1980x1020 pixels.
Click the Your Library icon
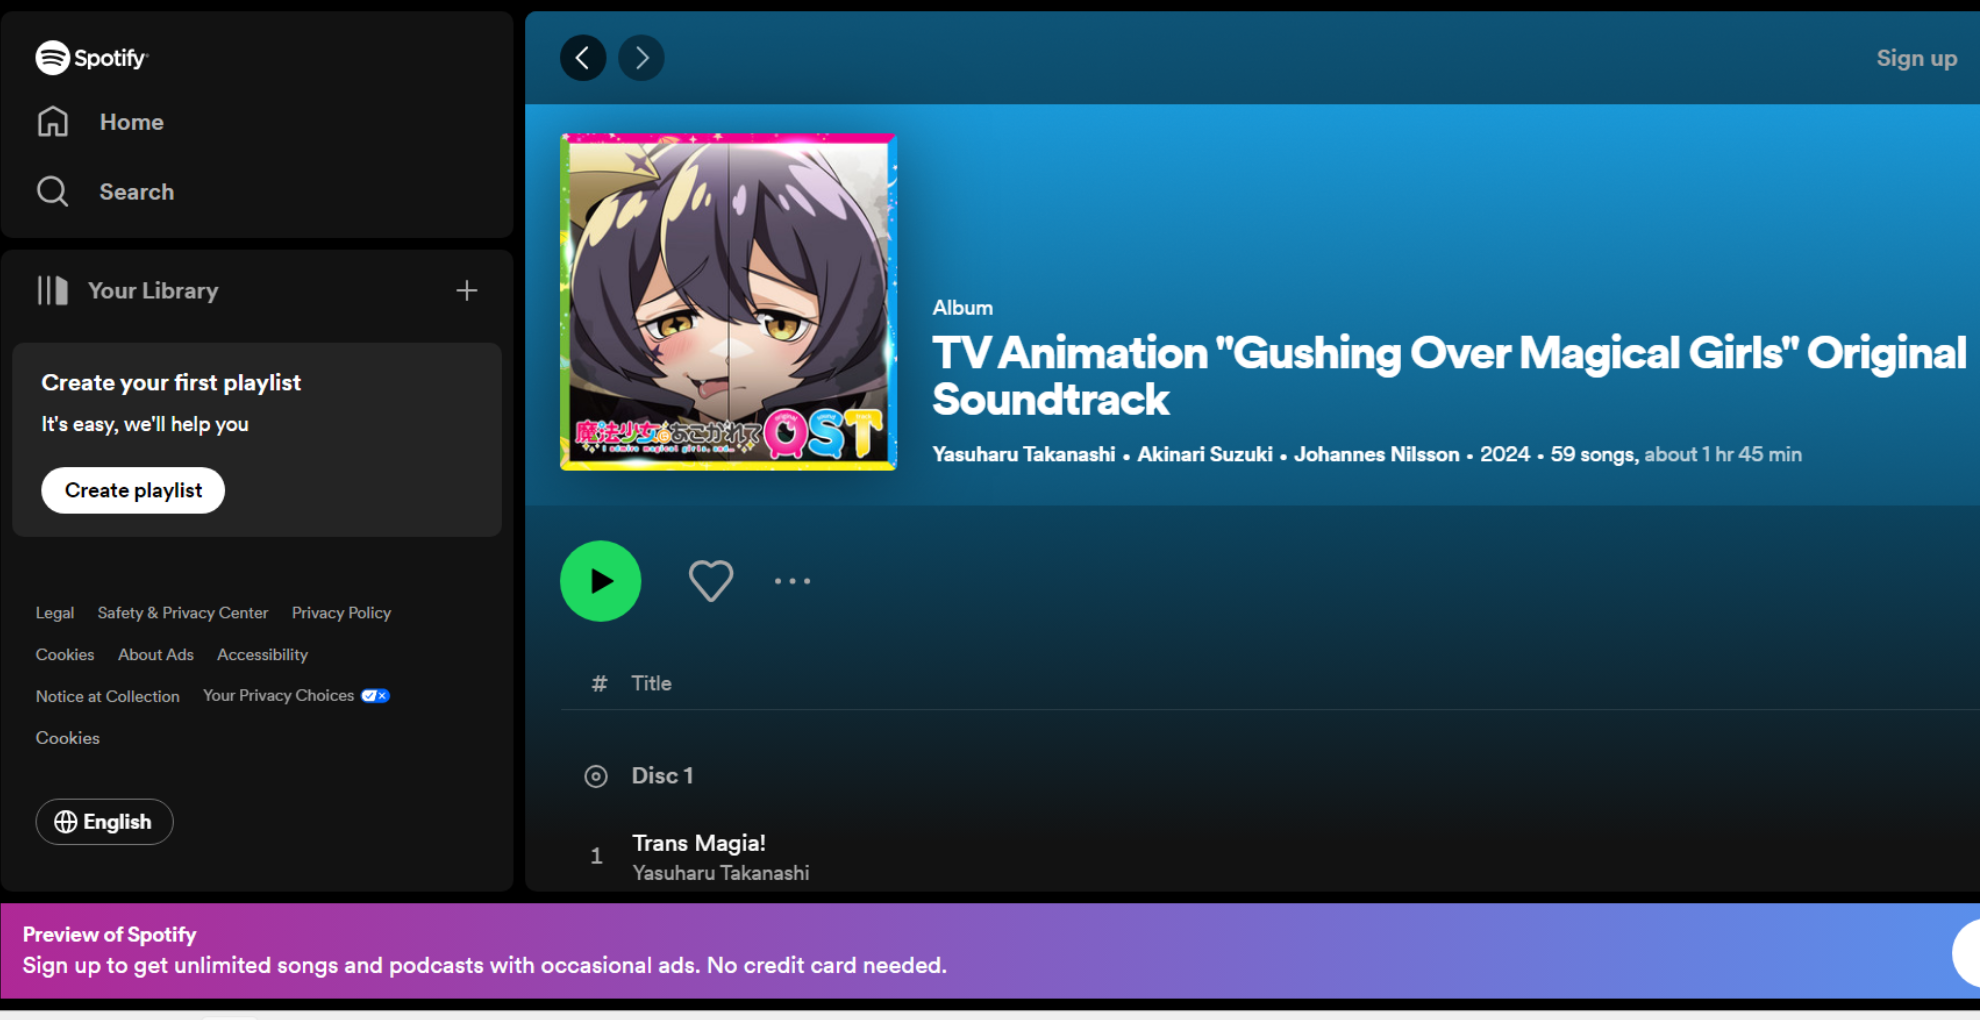53,290
